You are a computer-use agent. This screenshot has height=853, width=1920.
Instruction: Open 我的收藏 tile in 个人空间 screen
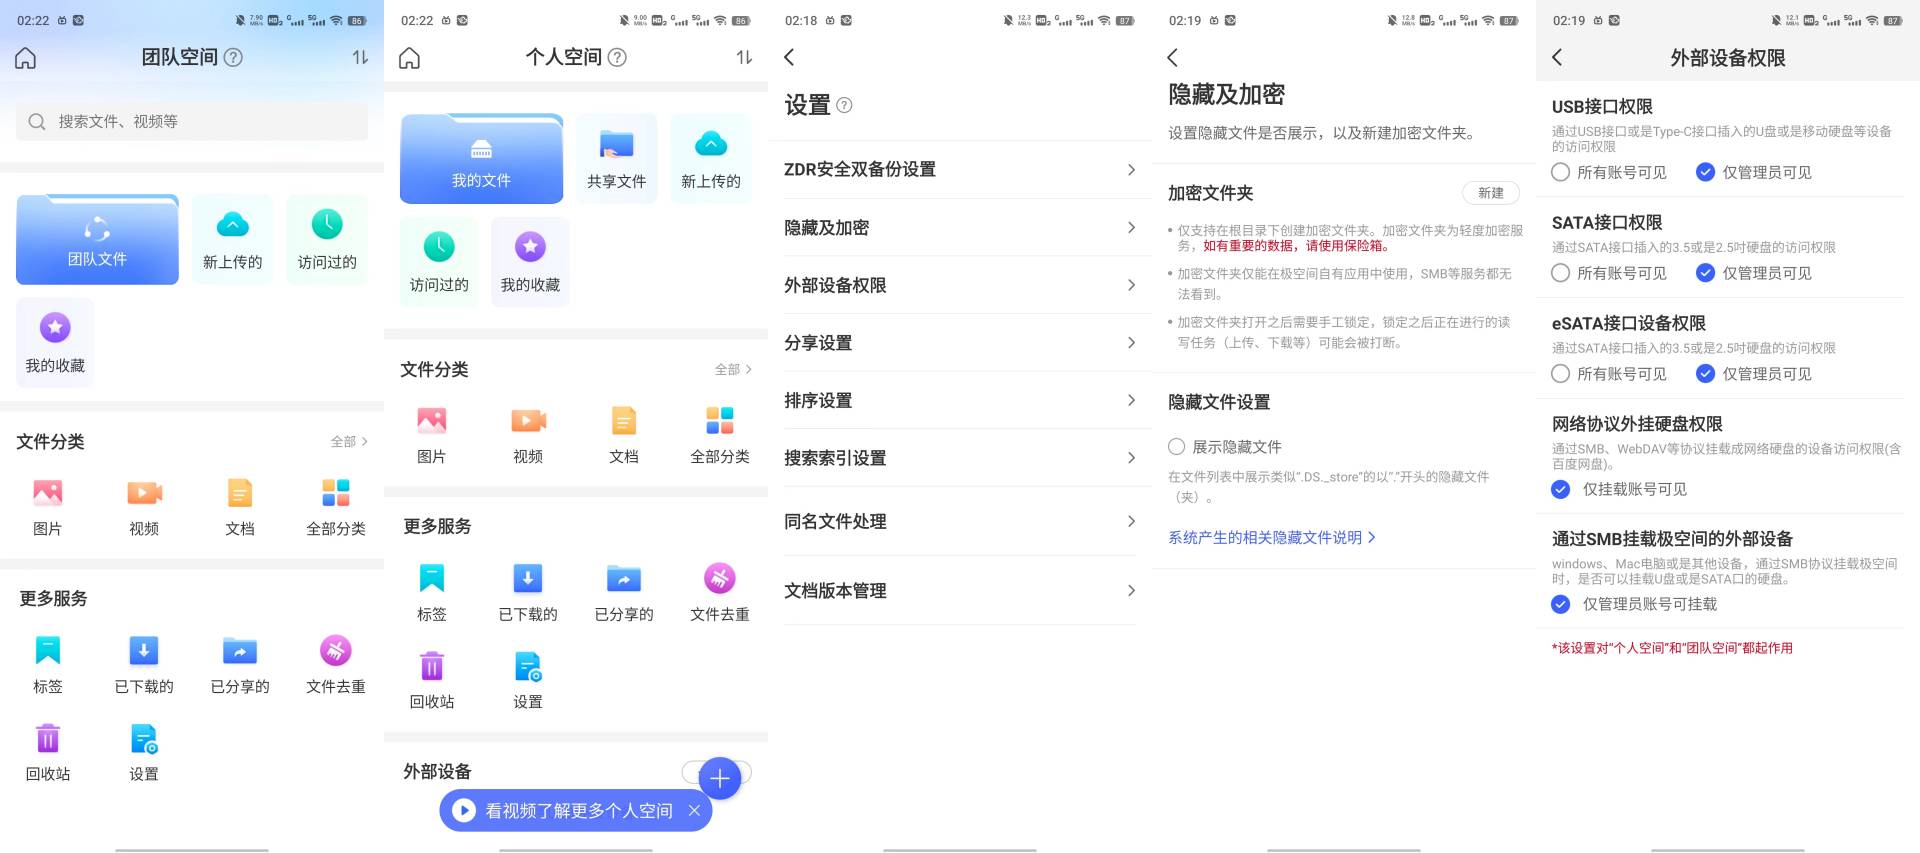[530, 261]
